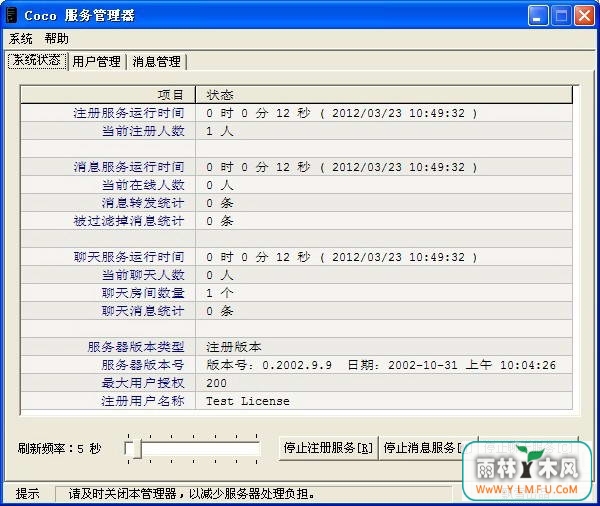Click the refresh frequency slider thumb

tap(137, 449)
